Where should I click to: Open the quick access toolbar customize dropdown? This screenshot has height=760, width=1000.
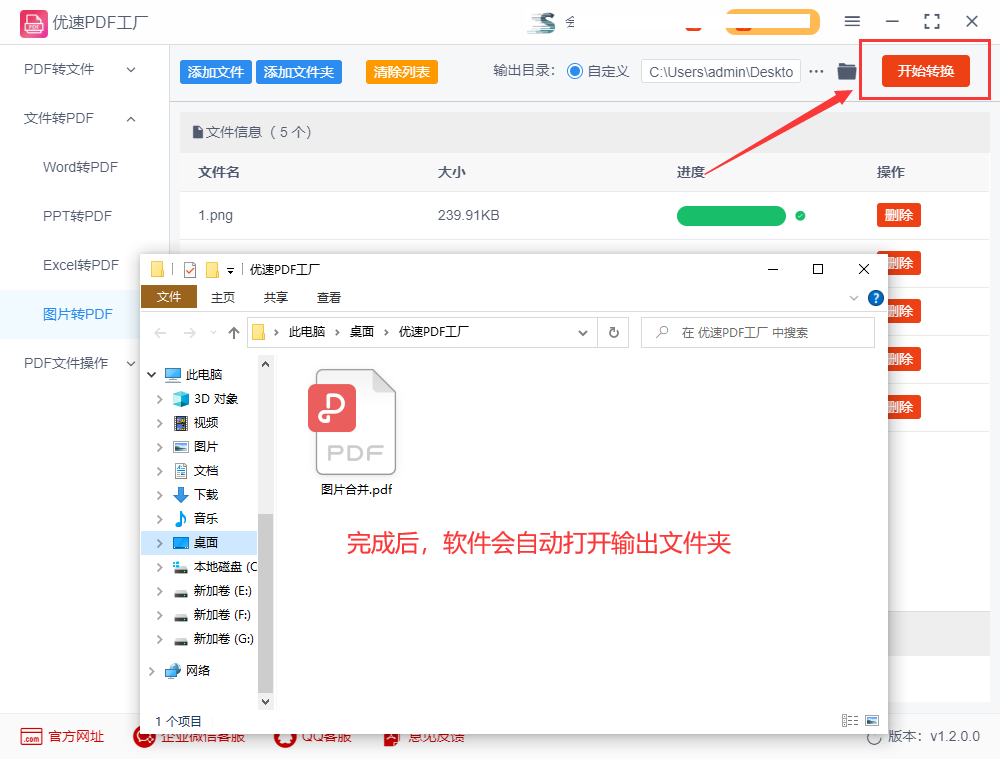pos(230,270)
